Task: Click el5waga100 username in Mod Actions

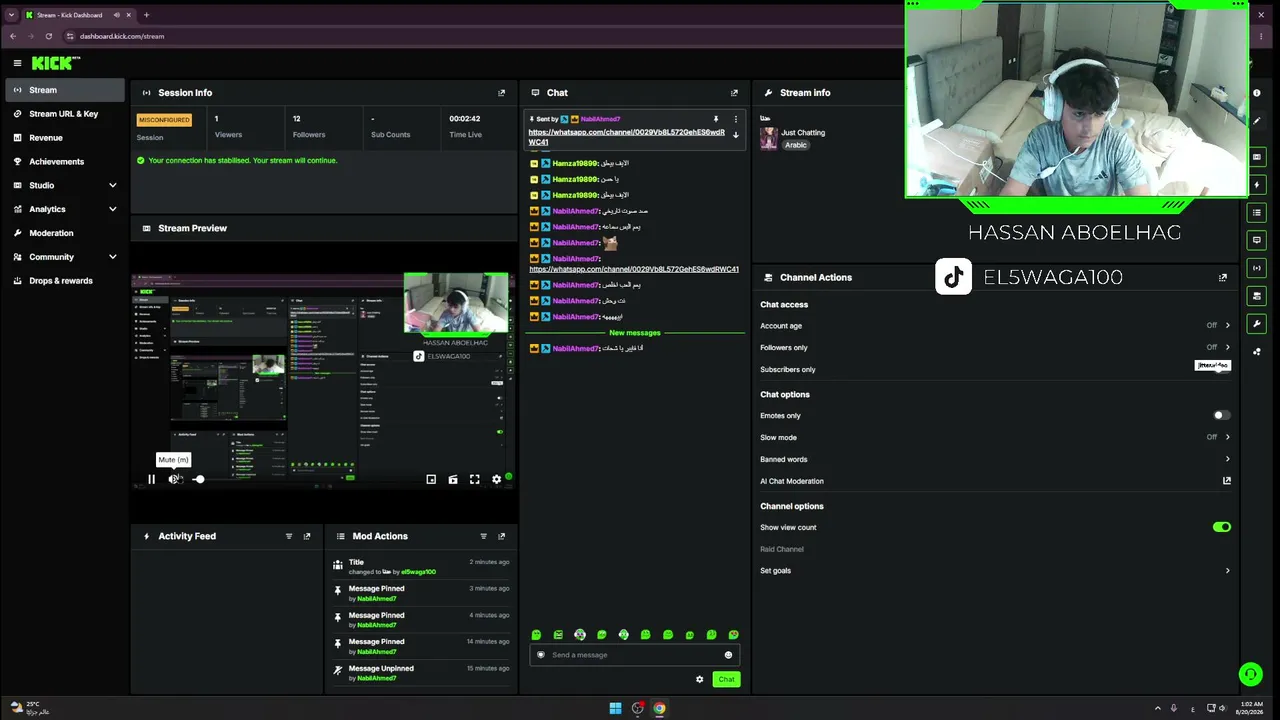Action: pyautogui.click(x=418, y=572)
